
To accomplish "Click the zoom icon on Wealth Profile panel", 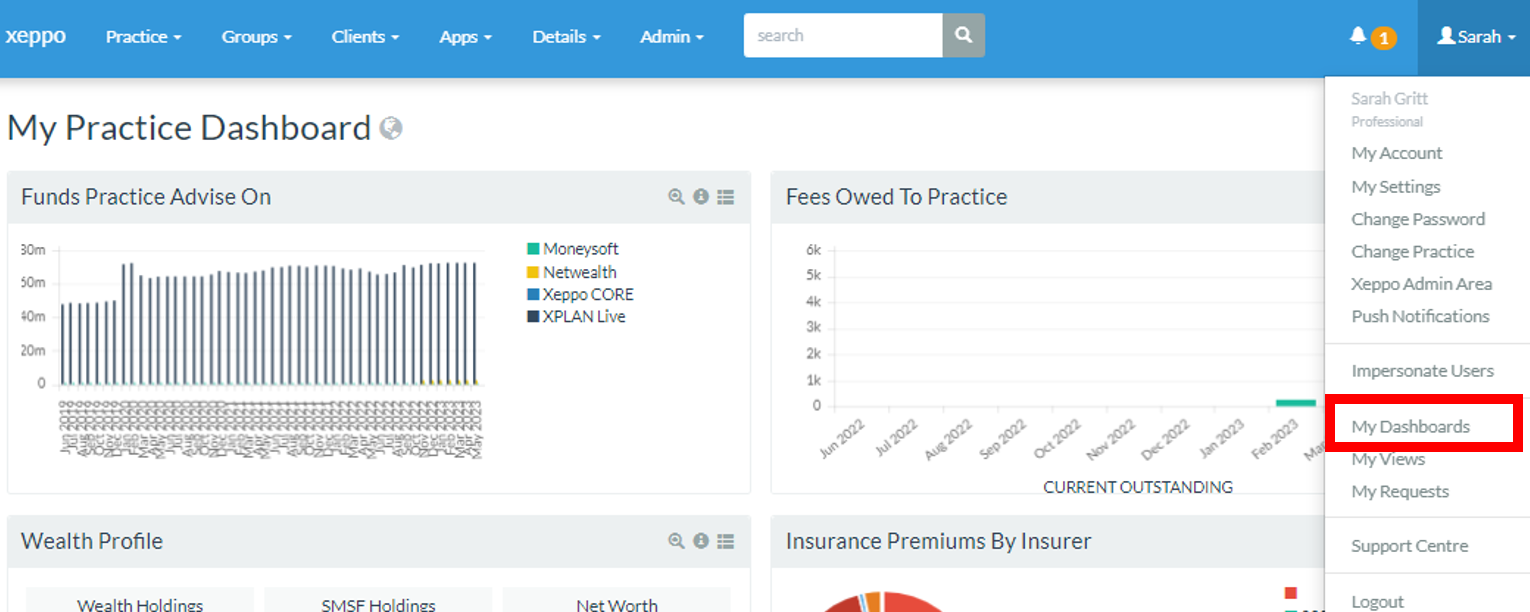I will [x=677, y=541].
